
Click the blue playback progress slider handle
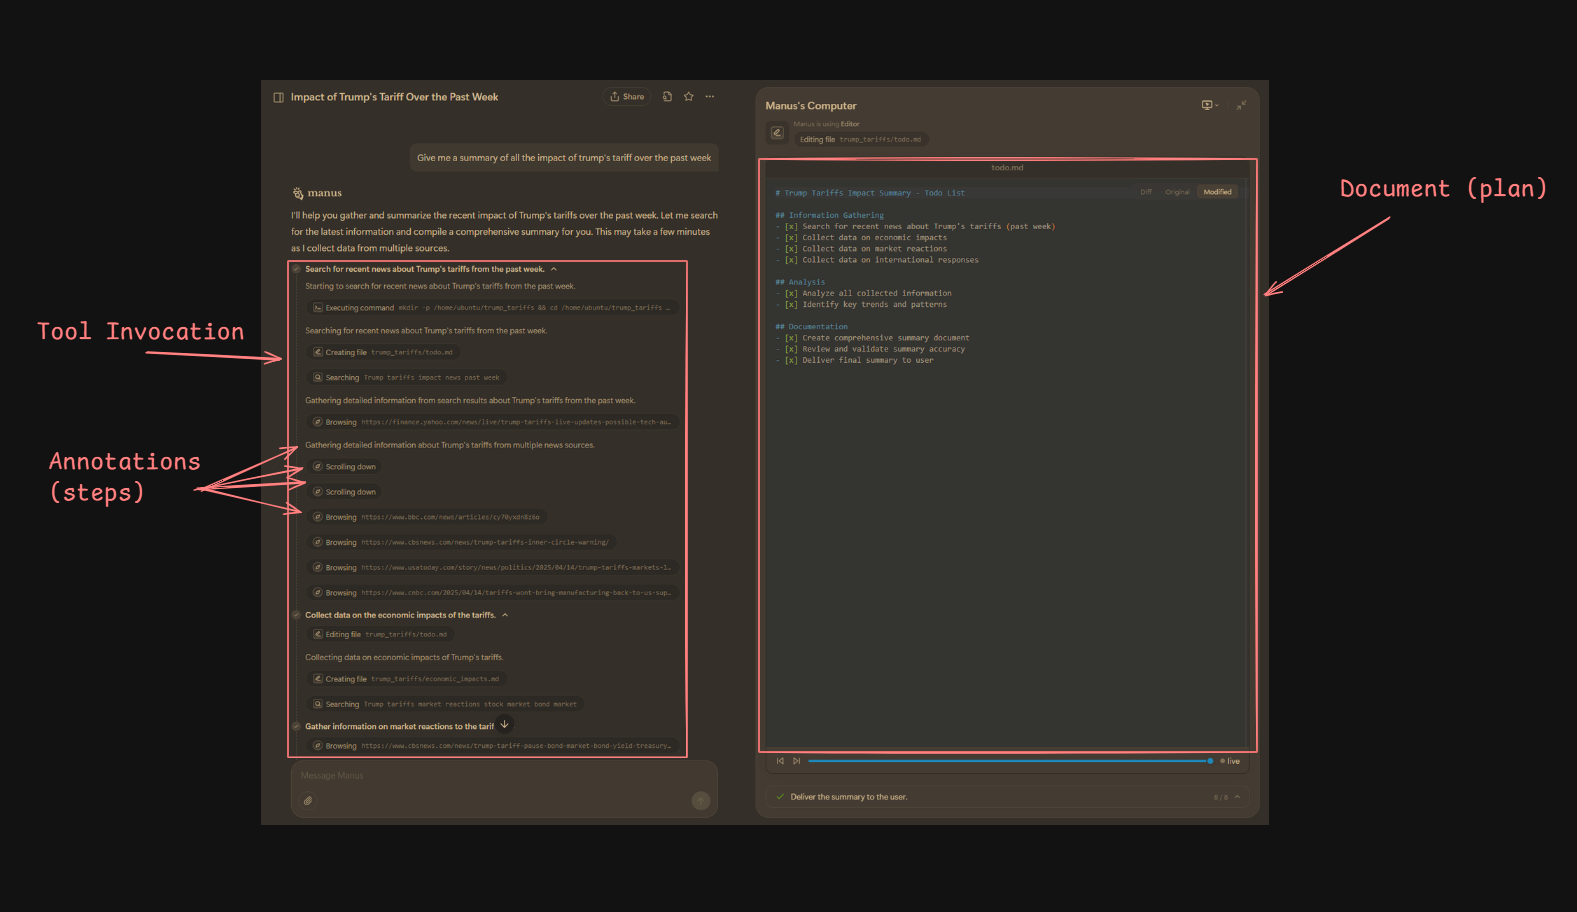pos(1210,761)
